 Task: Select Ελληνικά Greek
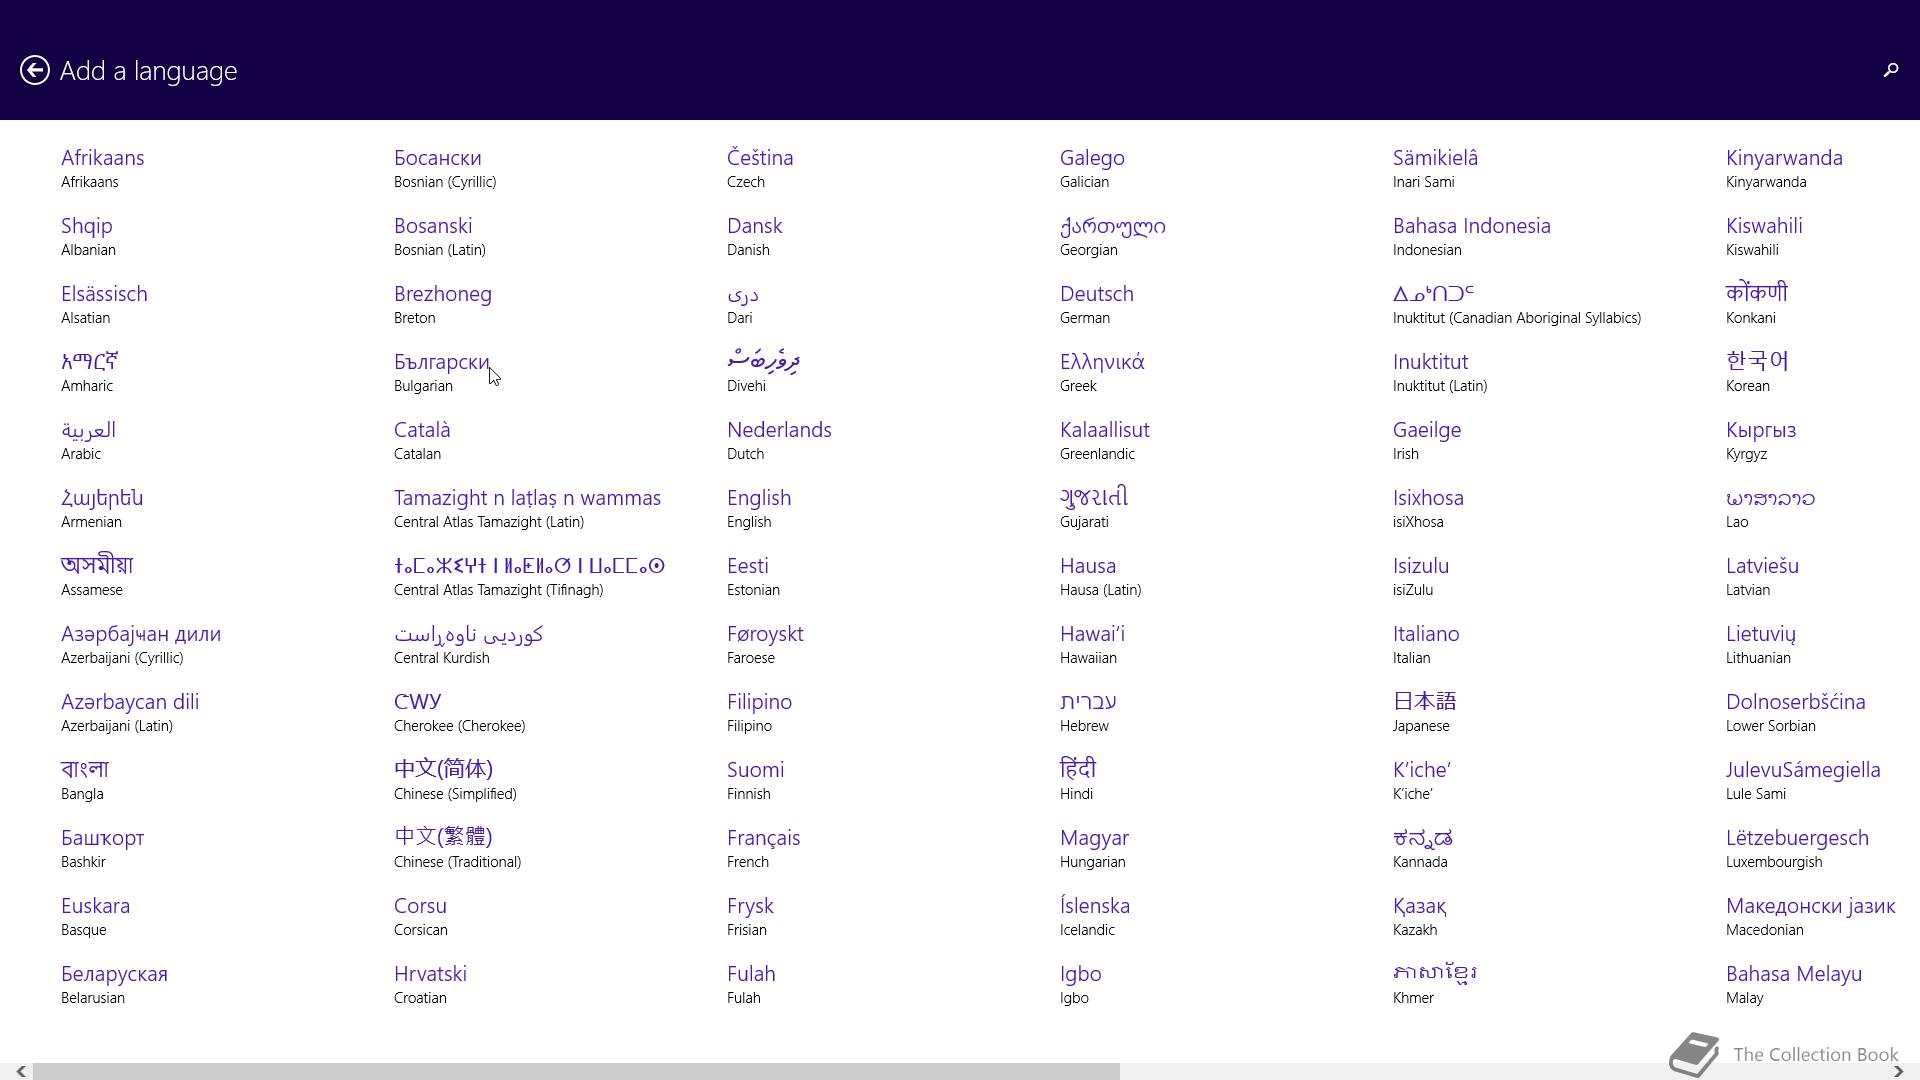pyautogui.click(x=1102, y=373)
